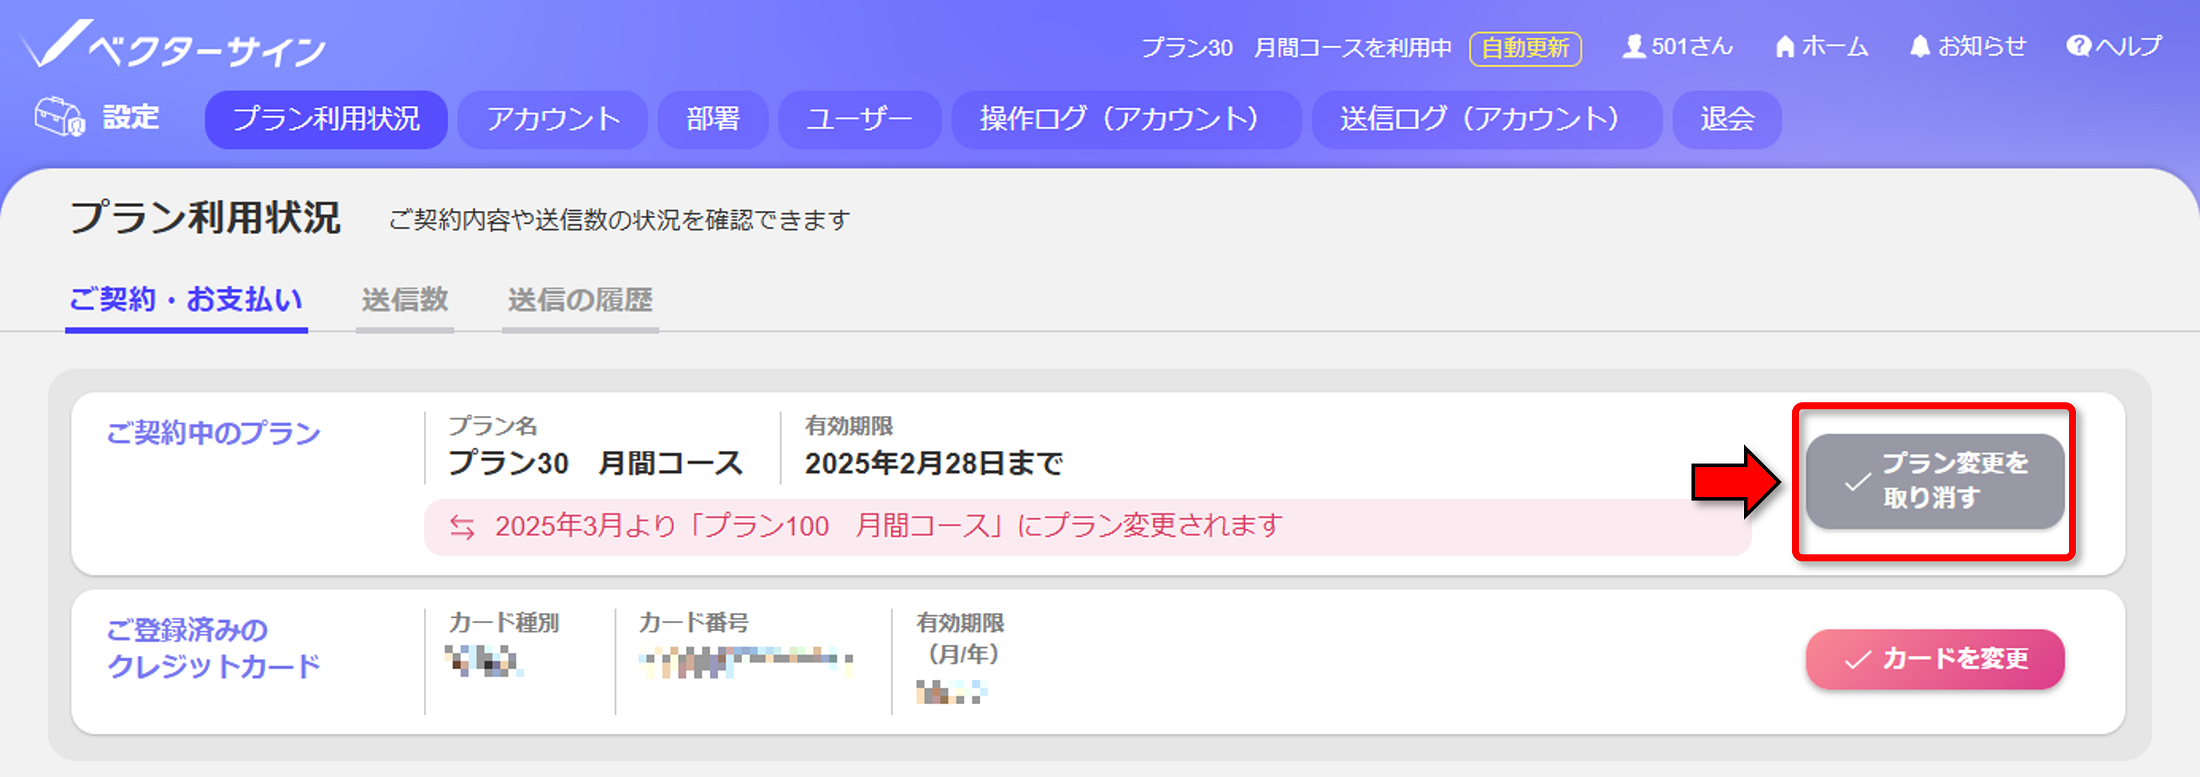Open 送信ログ（アカウント） menu

(x=1487, y=119)
